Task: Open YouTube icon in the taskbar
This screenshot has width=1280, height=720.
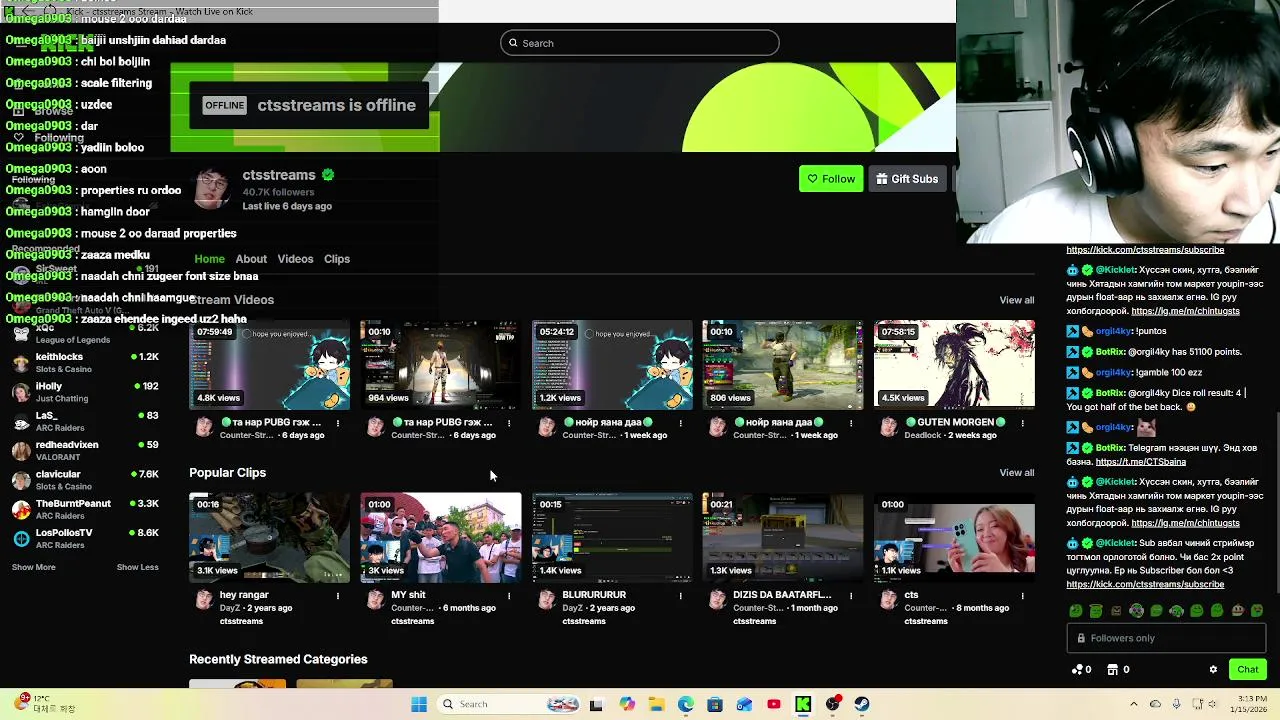Action: [774, 704]
